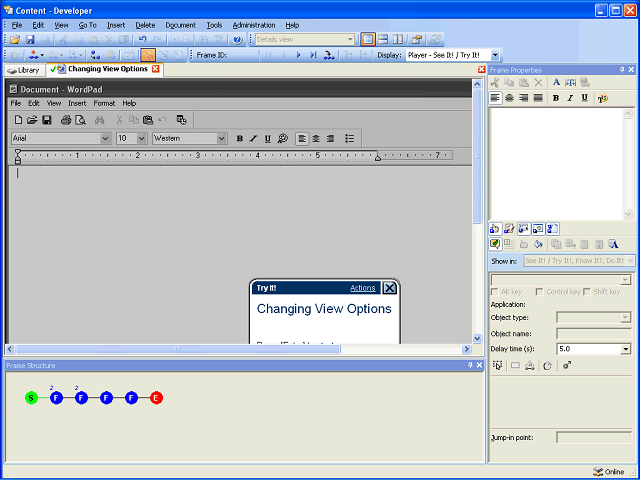The height and width of the screenshot is (480, 640).
Task: Save the document with the floppy disk icon
Action: [30, 40]
